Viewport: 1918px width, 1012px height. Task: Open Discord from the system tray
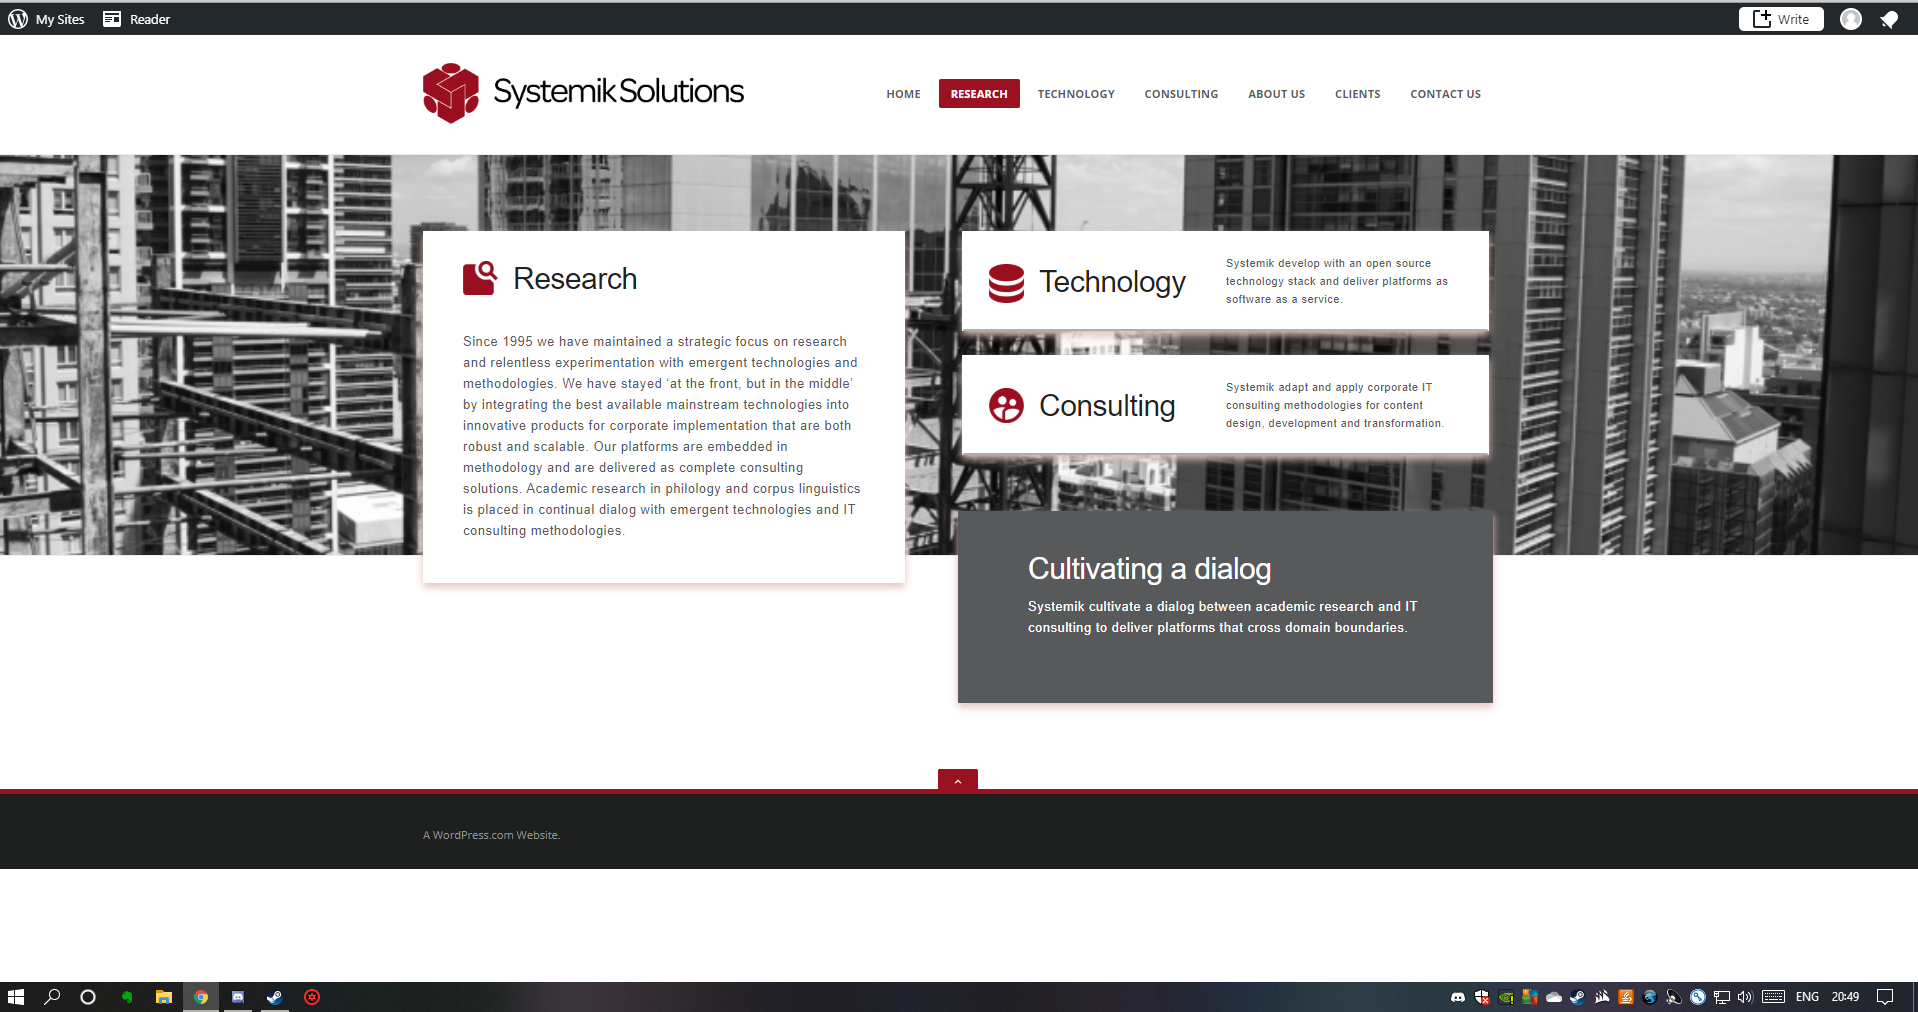(x=1457, y=997)
